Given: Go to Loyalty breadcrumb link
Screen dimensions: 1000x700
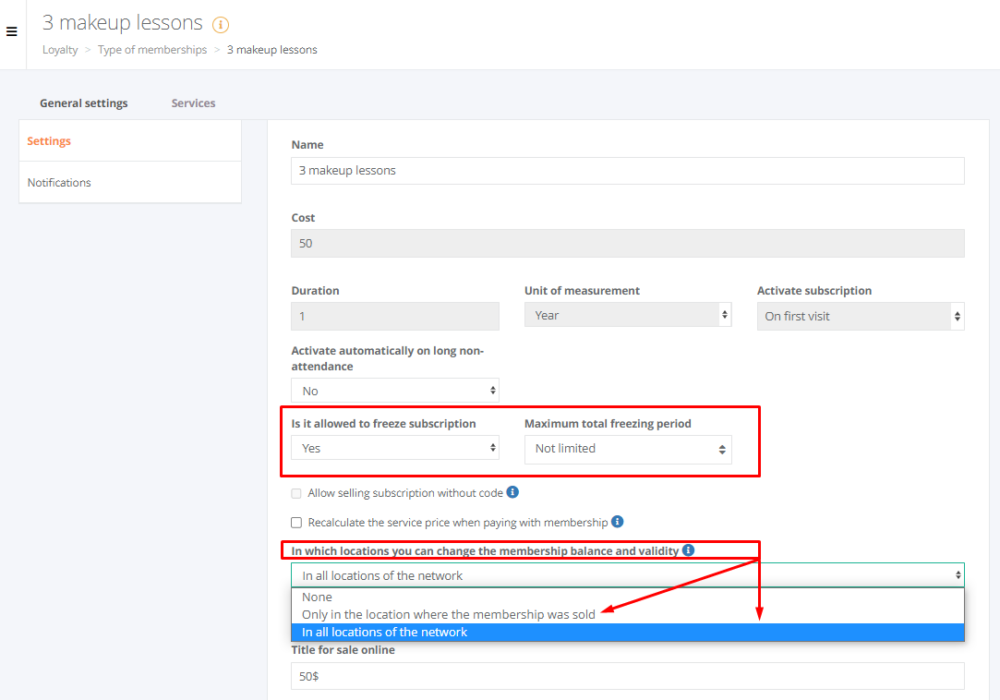Looking at the screenshot, I should click(60, 50).
